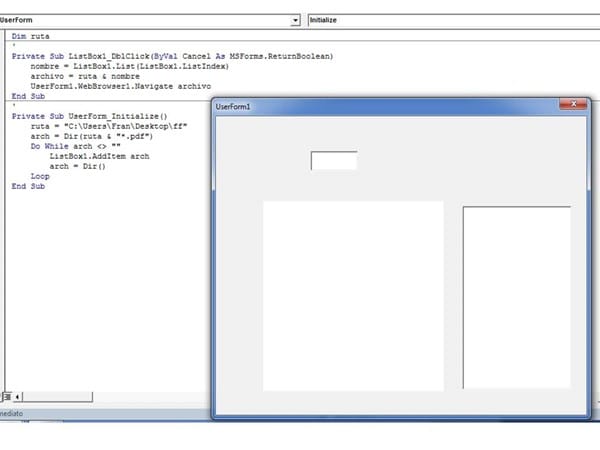Select the list box on the right
Screen dimensions: 600x450
coord(516,297)
